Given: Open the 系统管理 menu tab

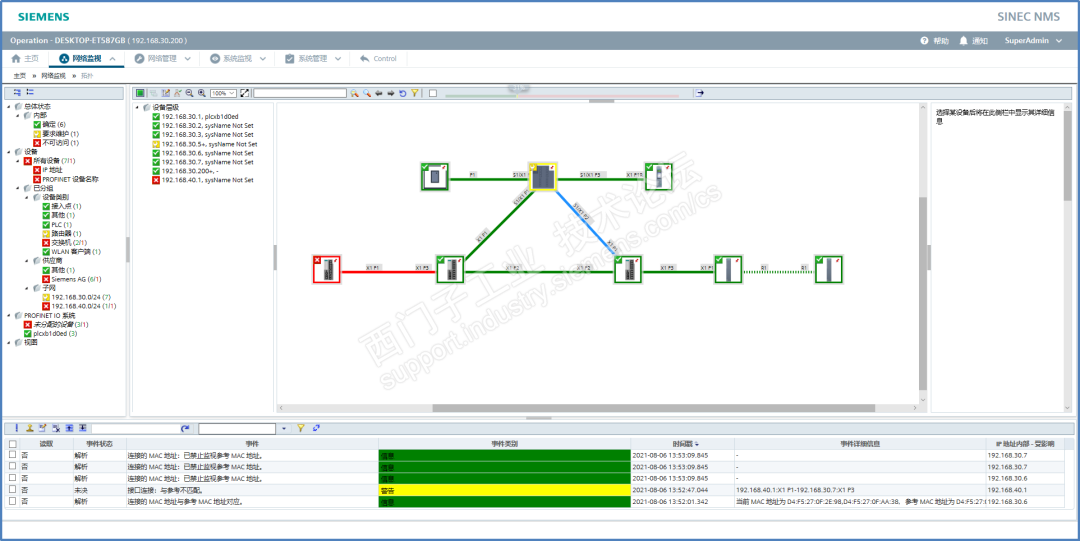Looking at the screenshot, I should click(x=313, y=59).
